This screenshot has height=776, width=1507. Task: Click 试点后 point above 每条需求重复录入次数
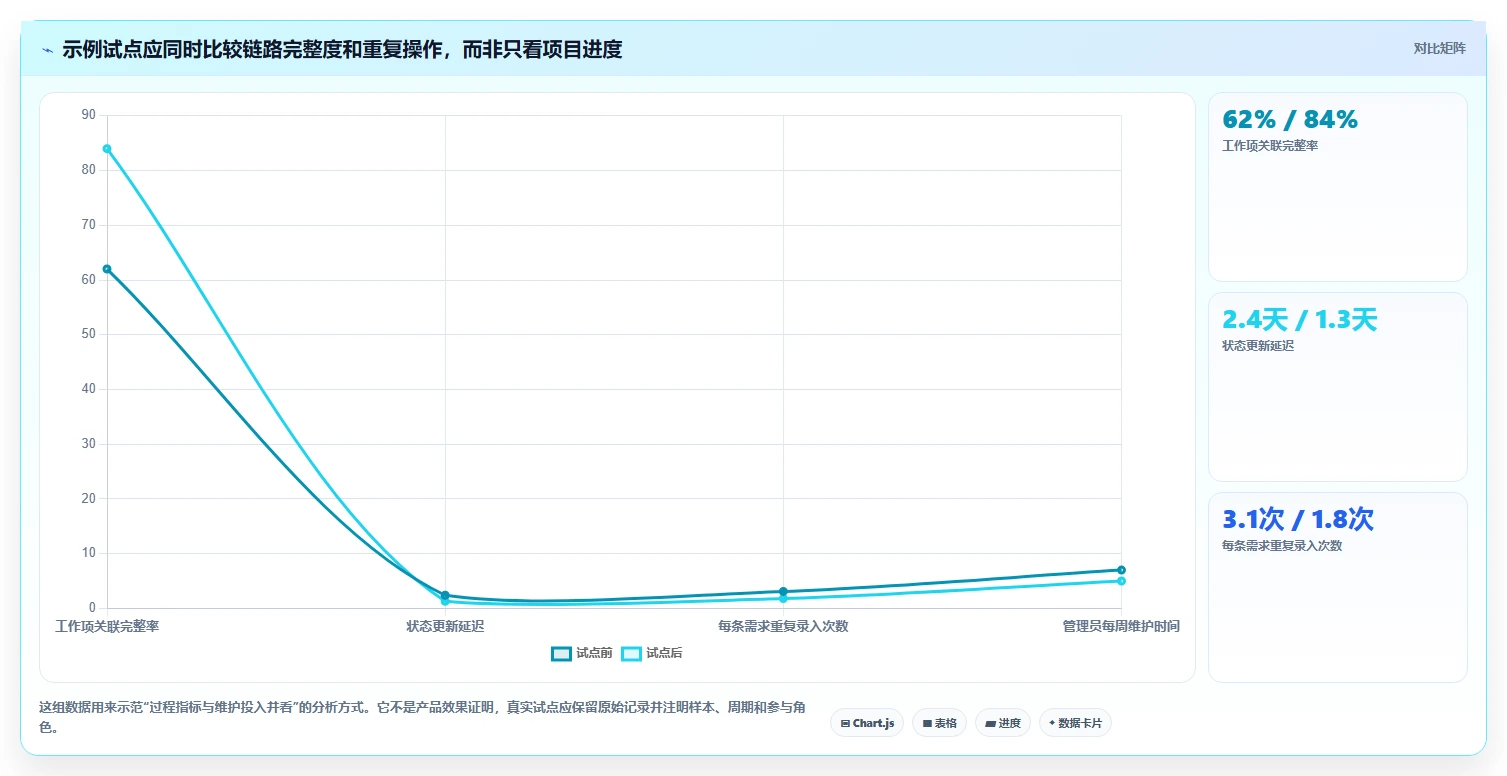pyautogui.click(x=783, y=598)
